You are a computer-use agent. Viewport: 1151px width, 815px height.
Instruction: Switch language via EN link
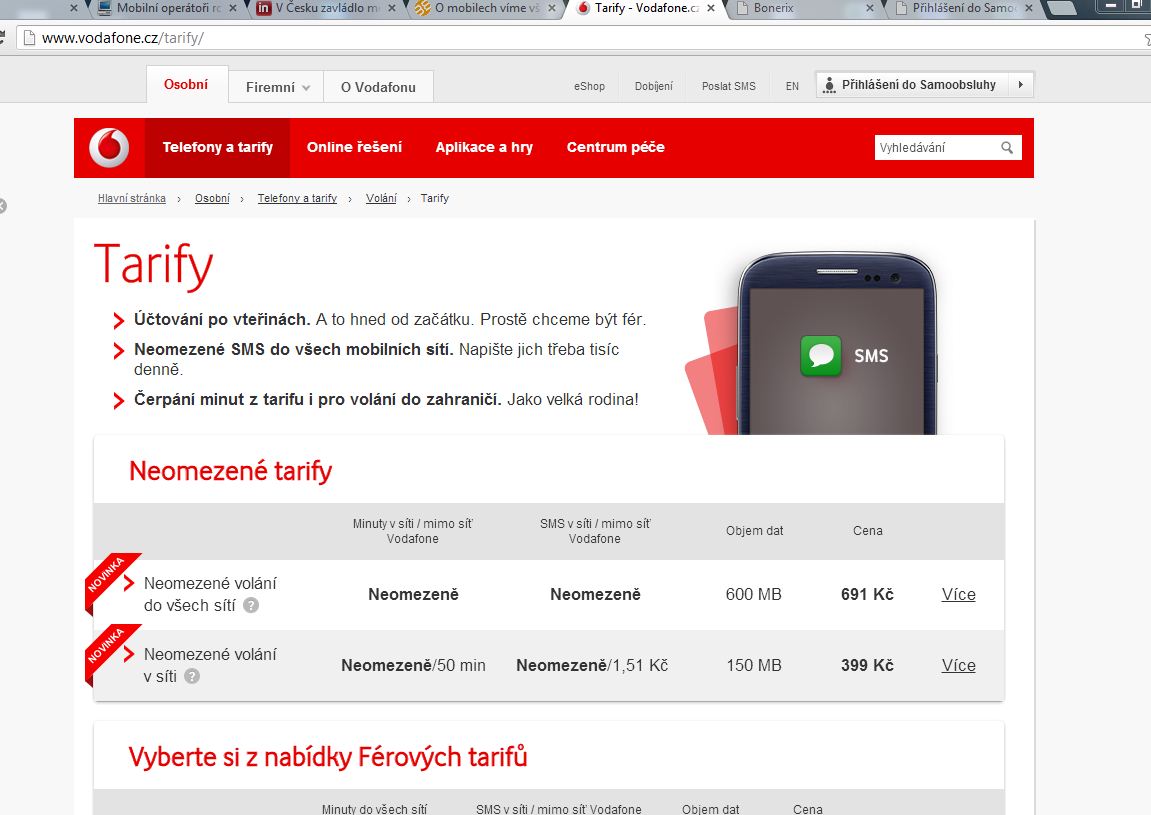coord(792,87)
